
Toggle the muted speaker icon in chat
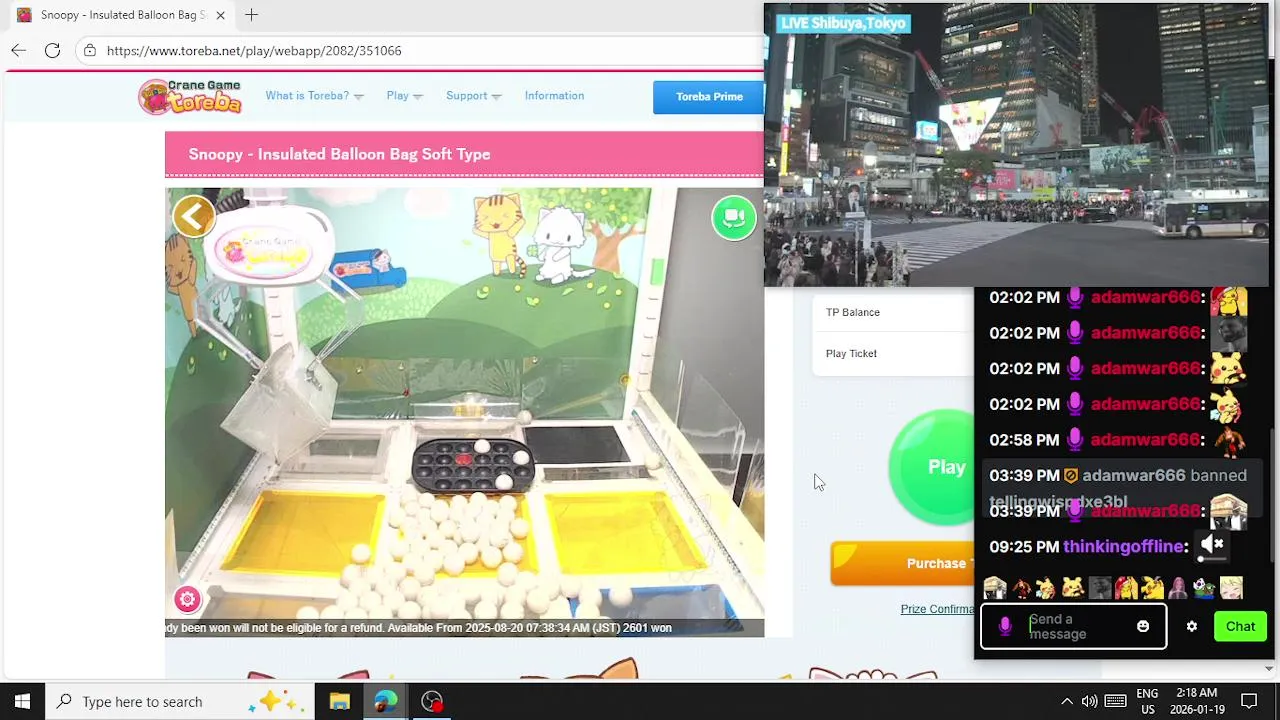1212,543
